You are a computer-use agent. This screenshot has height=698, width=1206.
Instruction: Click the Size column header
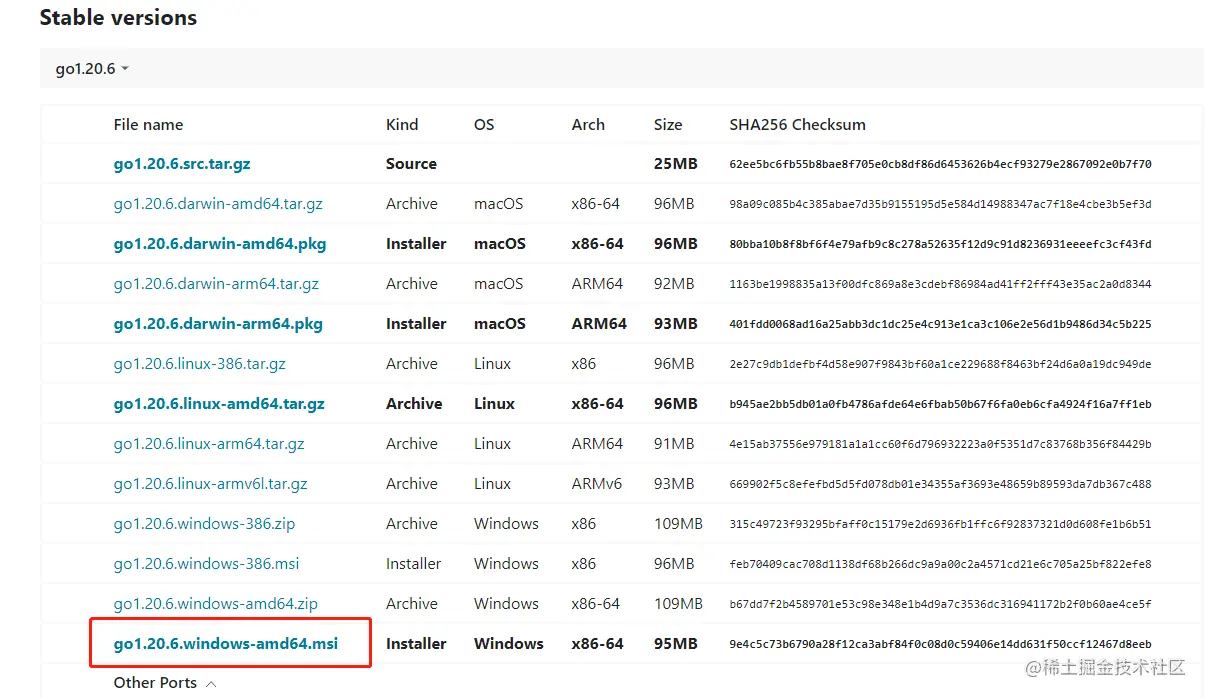pos(668,125)
